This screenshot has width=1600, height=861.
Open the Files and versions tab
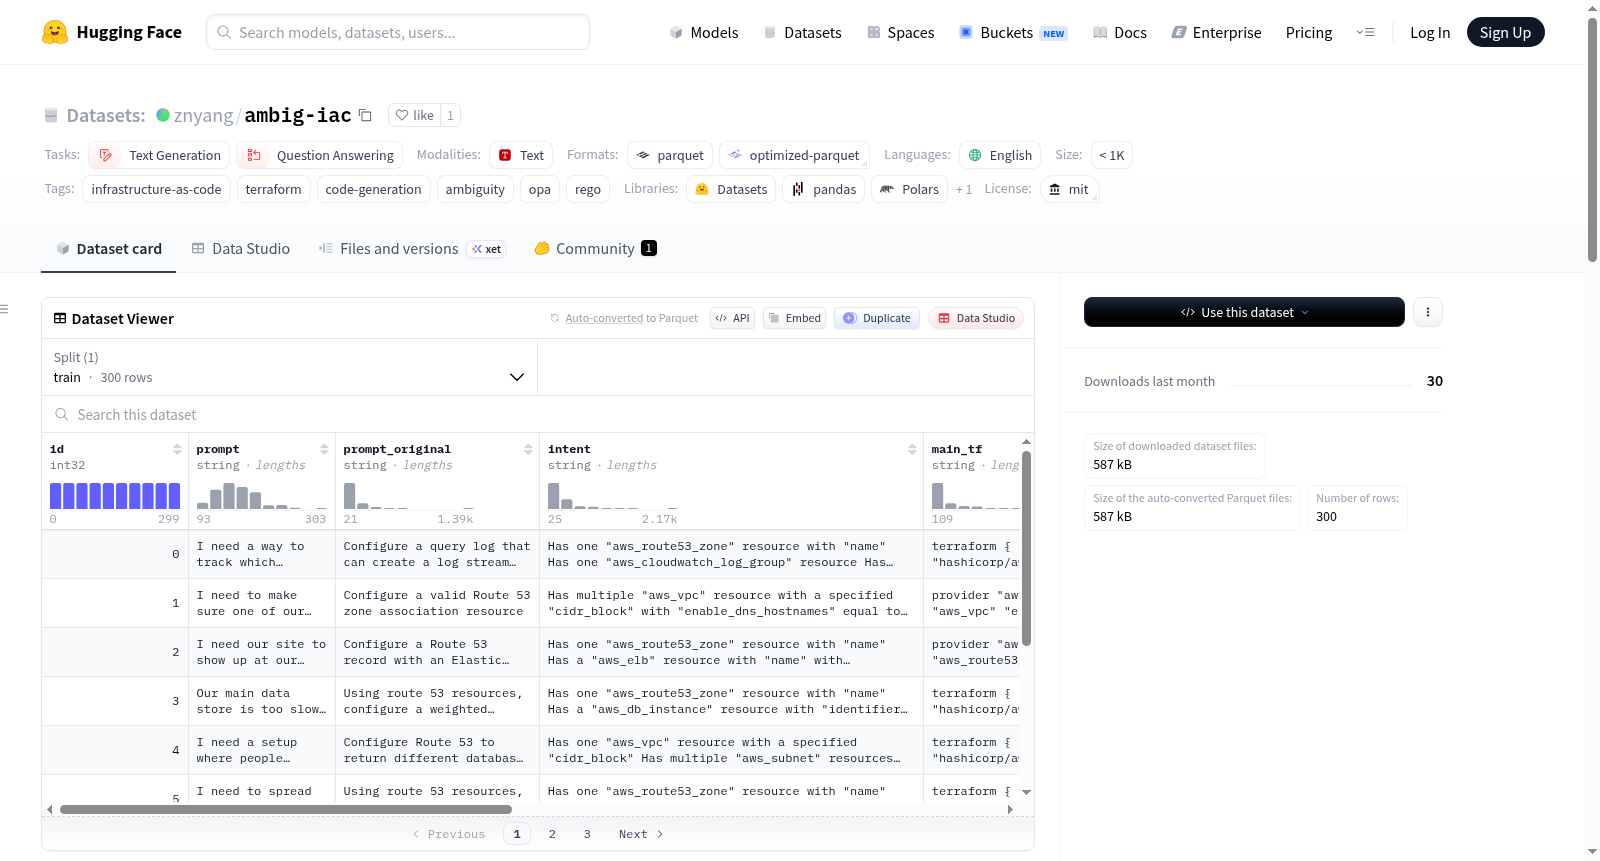(x=412, y=249)
